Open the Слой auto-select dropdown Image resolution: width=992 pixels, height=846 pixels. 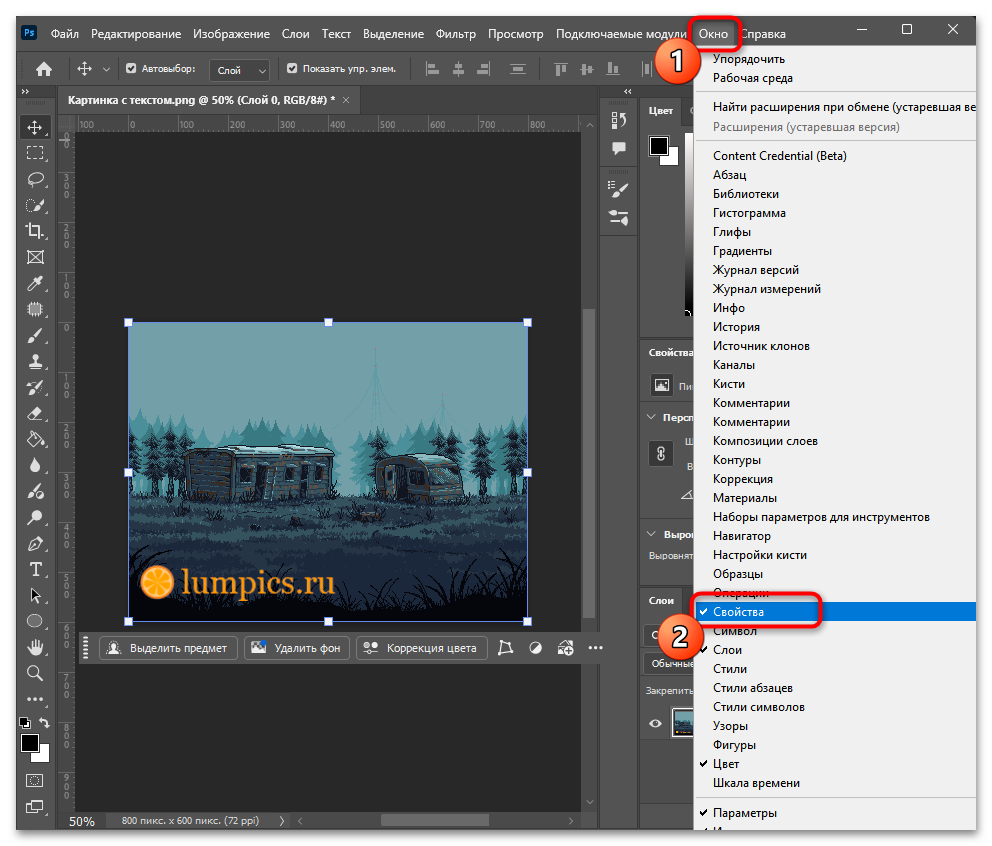pyautogui.click(x=239, y=70)
